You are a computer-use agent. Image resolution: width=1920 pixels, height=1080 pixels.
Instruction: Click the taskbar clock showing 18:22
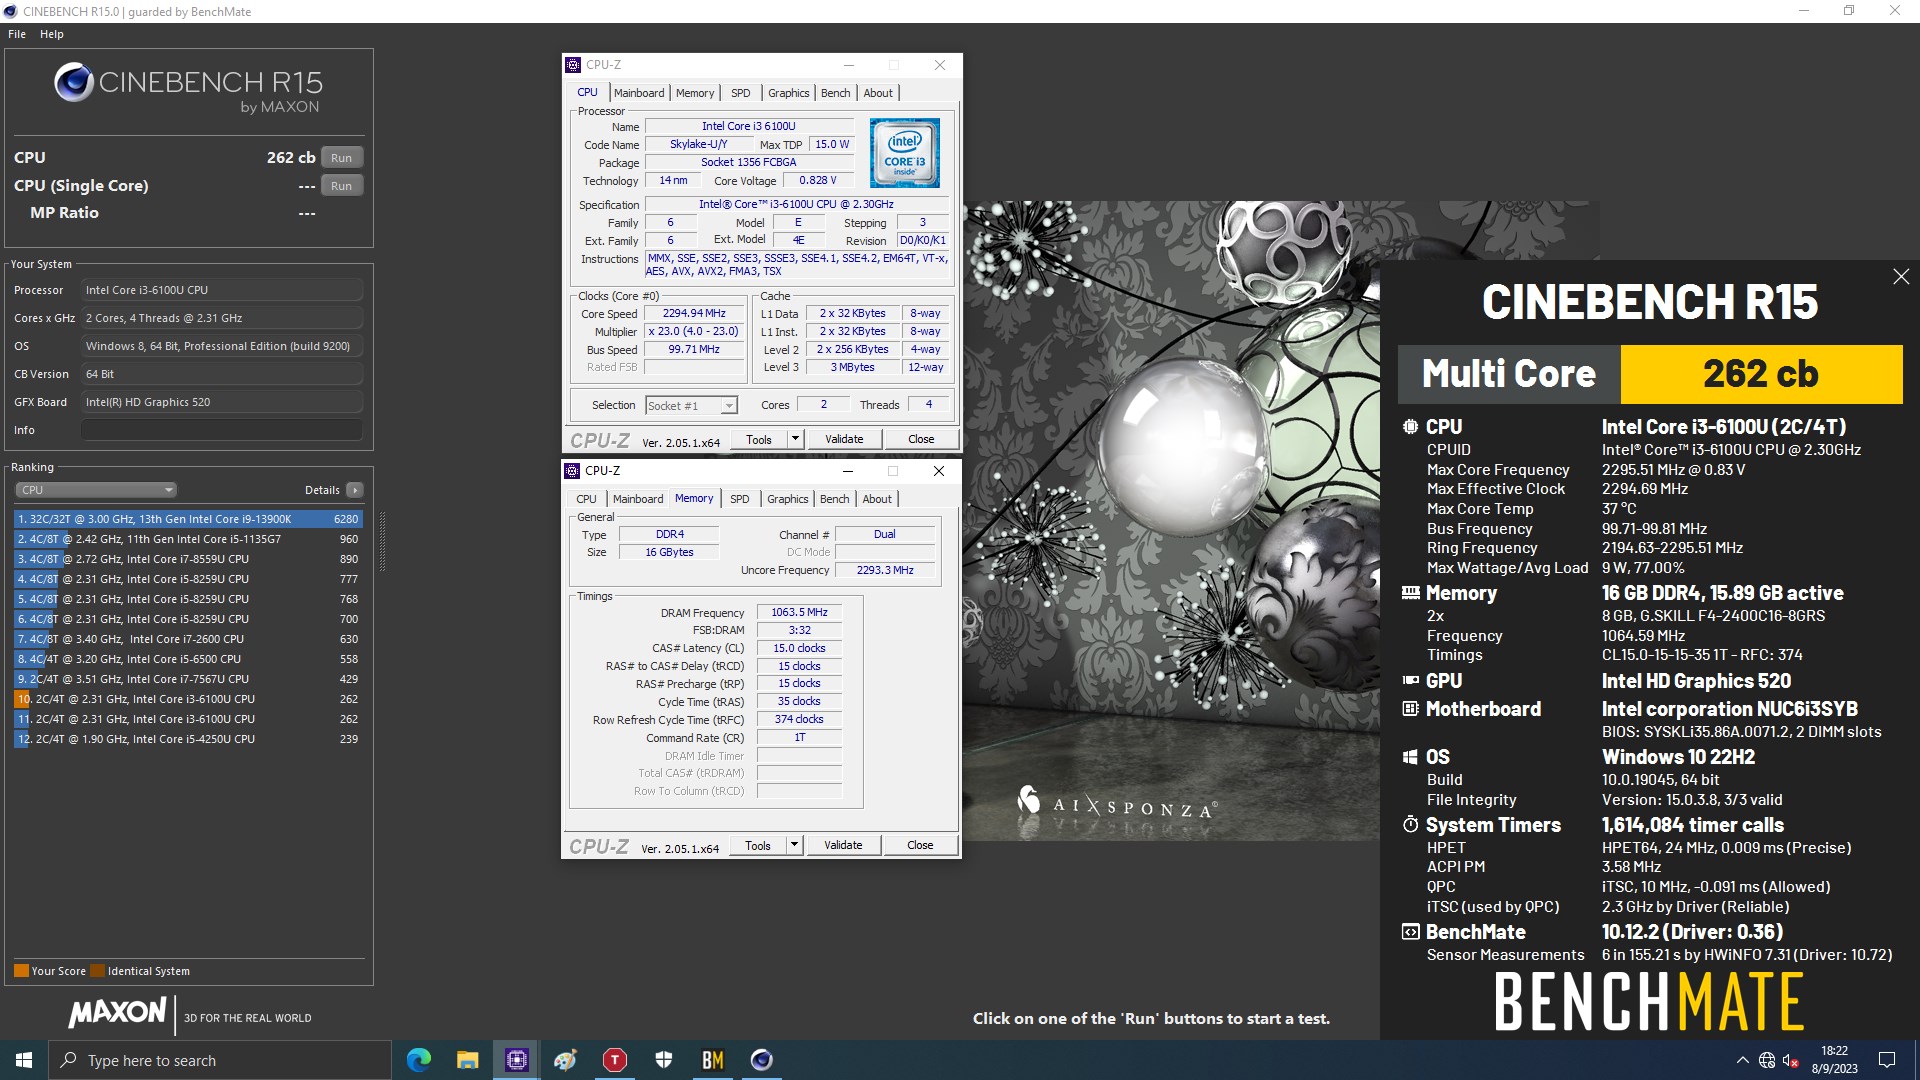pyautogui.click(x=1834, y=1060)
